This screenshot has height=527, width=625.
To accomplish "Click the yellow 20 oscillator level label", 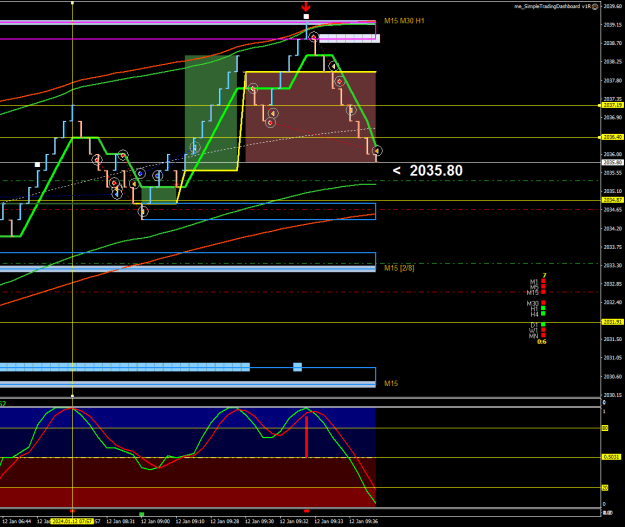I will 605,488.
